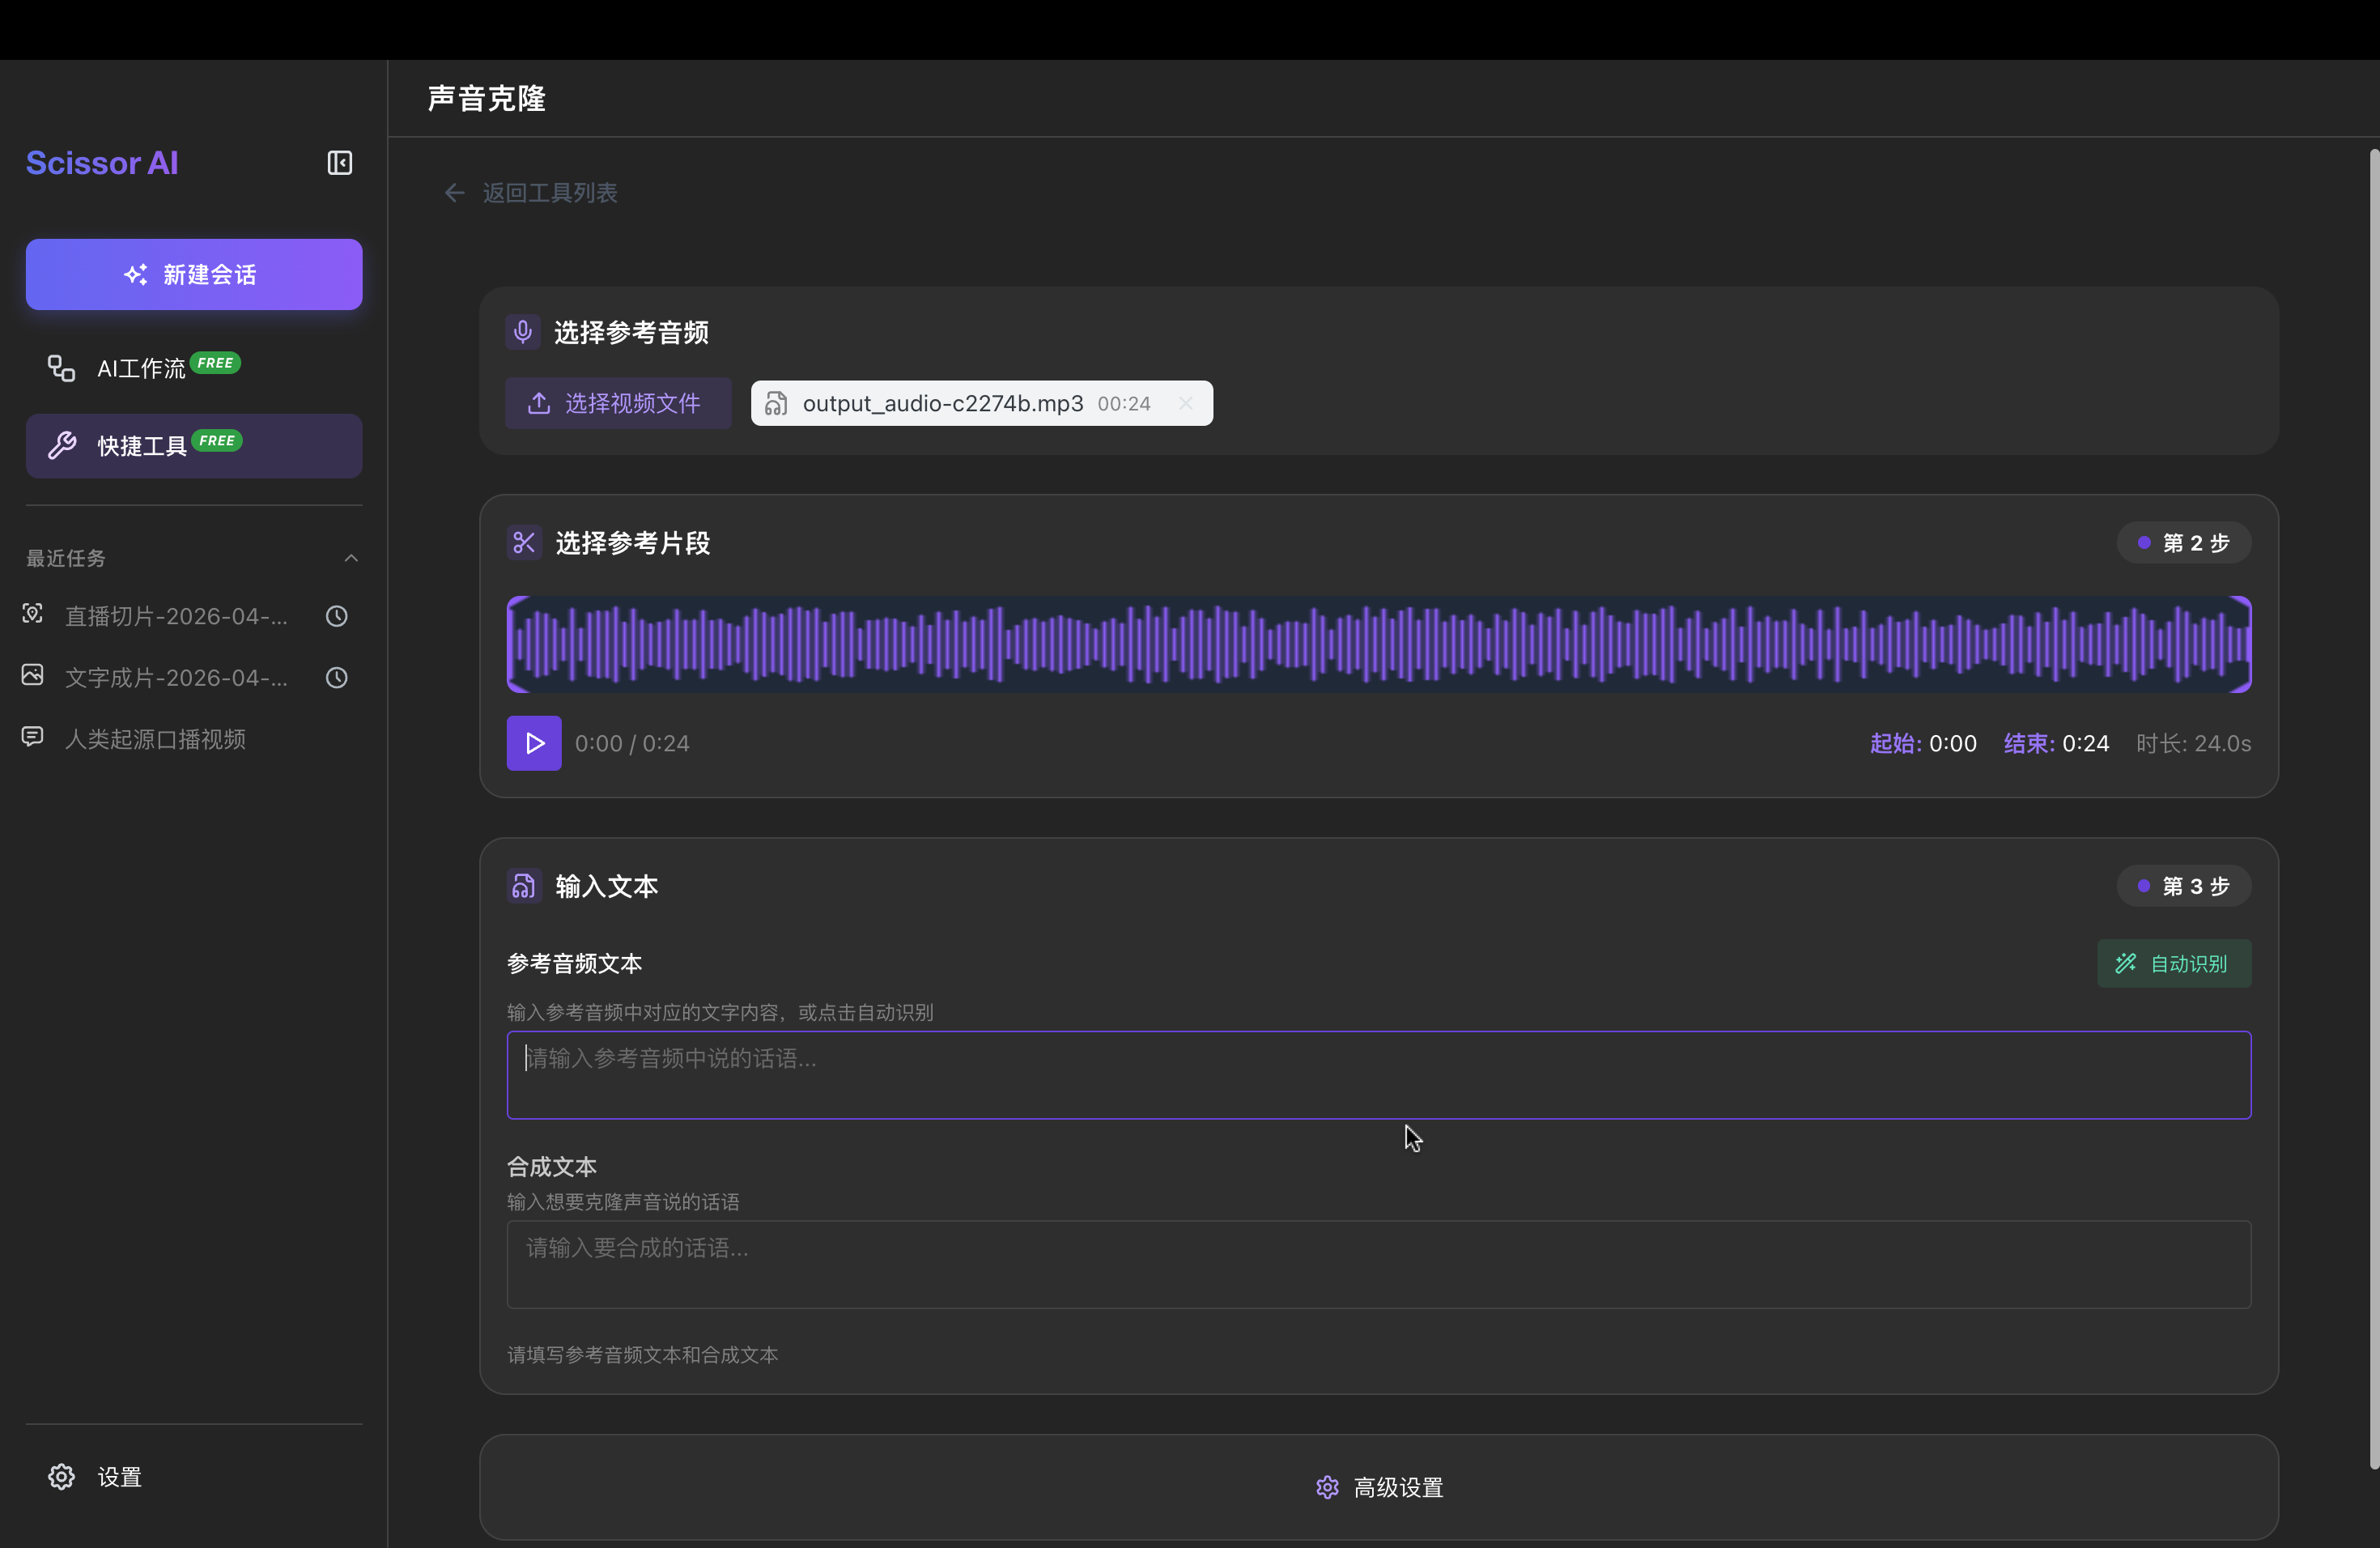
Task: Open 设置 via the gear icon
Action: click(60, 1476)
